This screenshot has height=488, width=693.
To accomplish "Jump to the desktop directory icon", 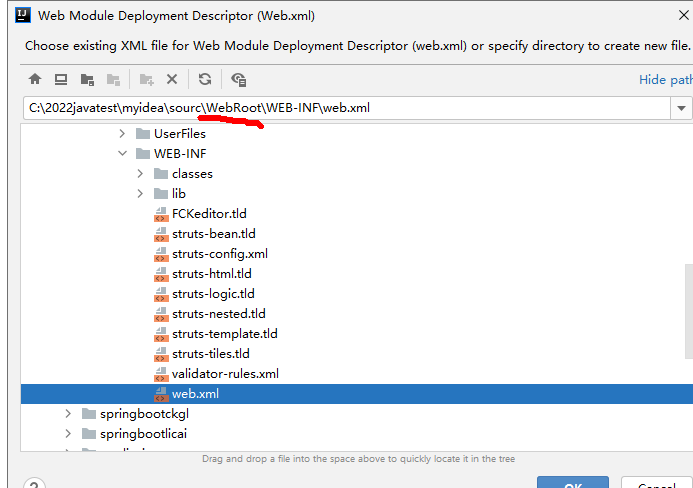I will 61,79.
